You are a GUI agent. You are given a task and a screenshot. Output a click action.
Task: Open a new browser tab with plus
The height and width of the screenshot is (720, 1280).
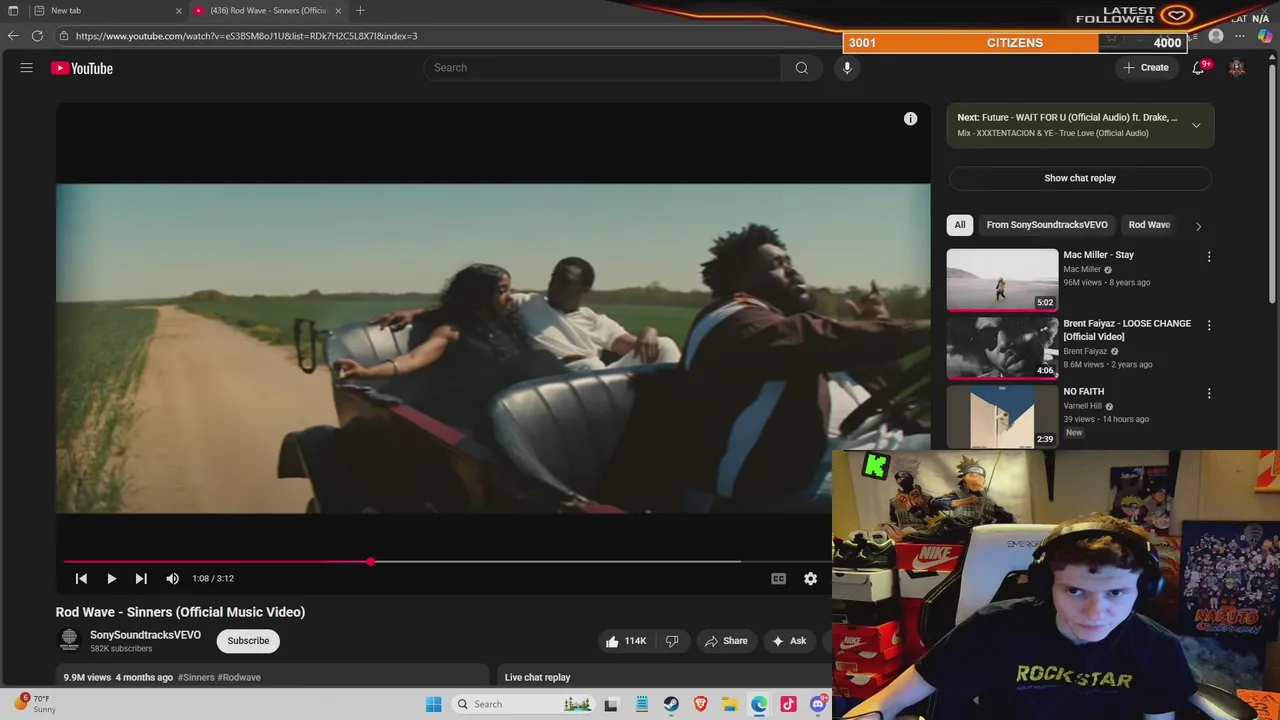tap(360, 10)
